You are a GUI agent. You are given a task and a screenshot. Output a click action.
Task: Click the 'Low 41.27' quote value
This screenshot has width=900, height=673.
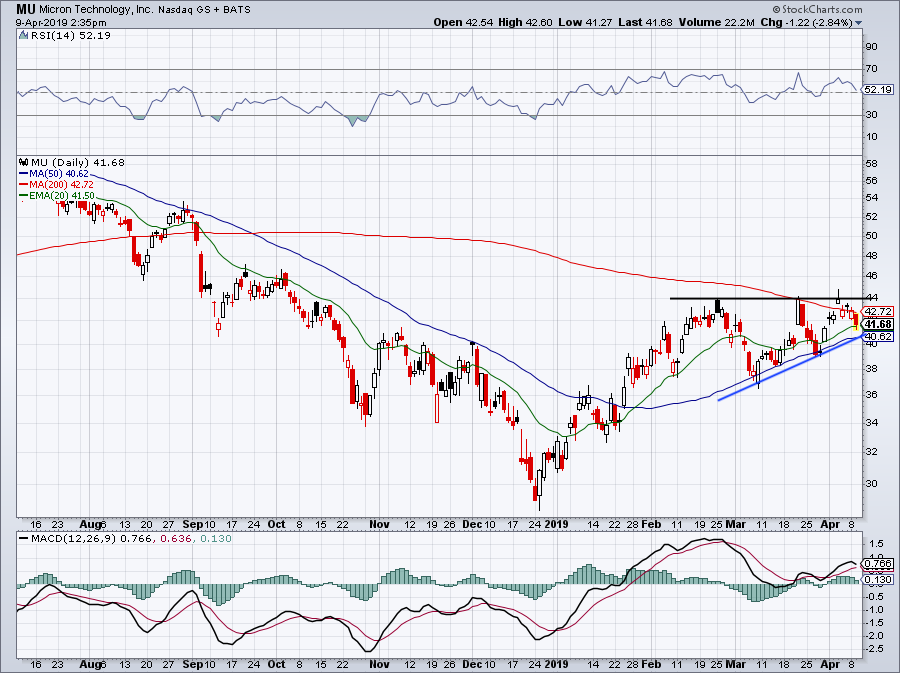[x=585, y=22]
